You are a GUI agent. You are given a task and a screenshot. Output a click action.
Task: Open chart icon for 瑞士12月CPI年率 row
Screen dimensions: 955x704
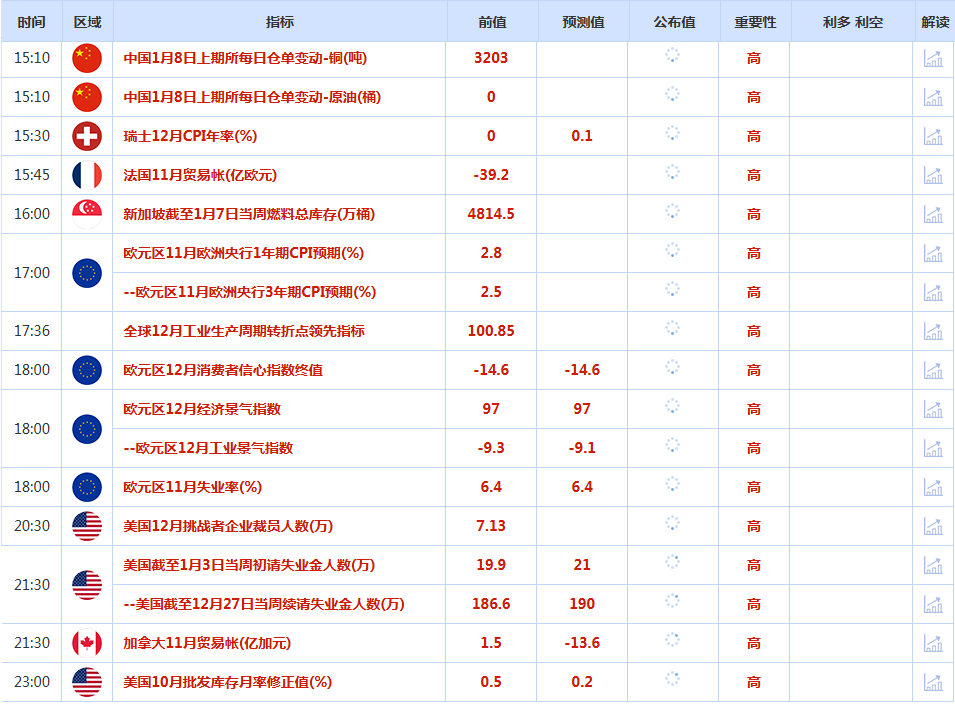tap(933, 136)
